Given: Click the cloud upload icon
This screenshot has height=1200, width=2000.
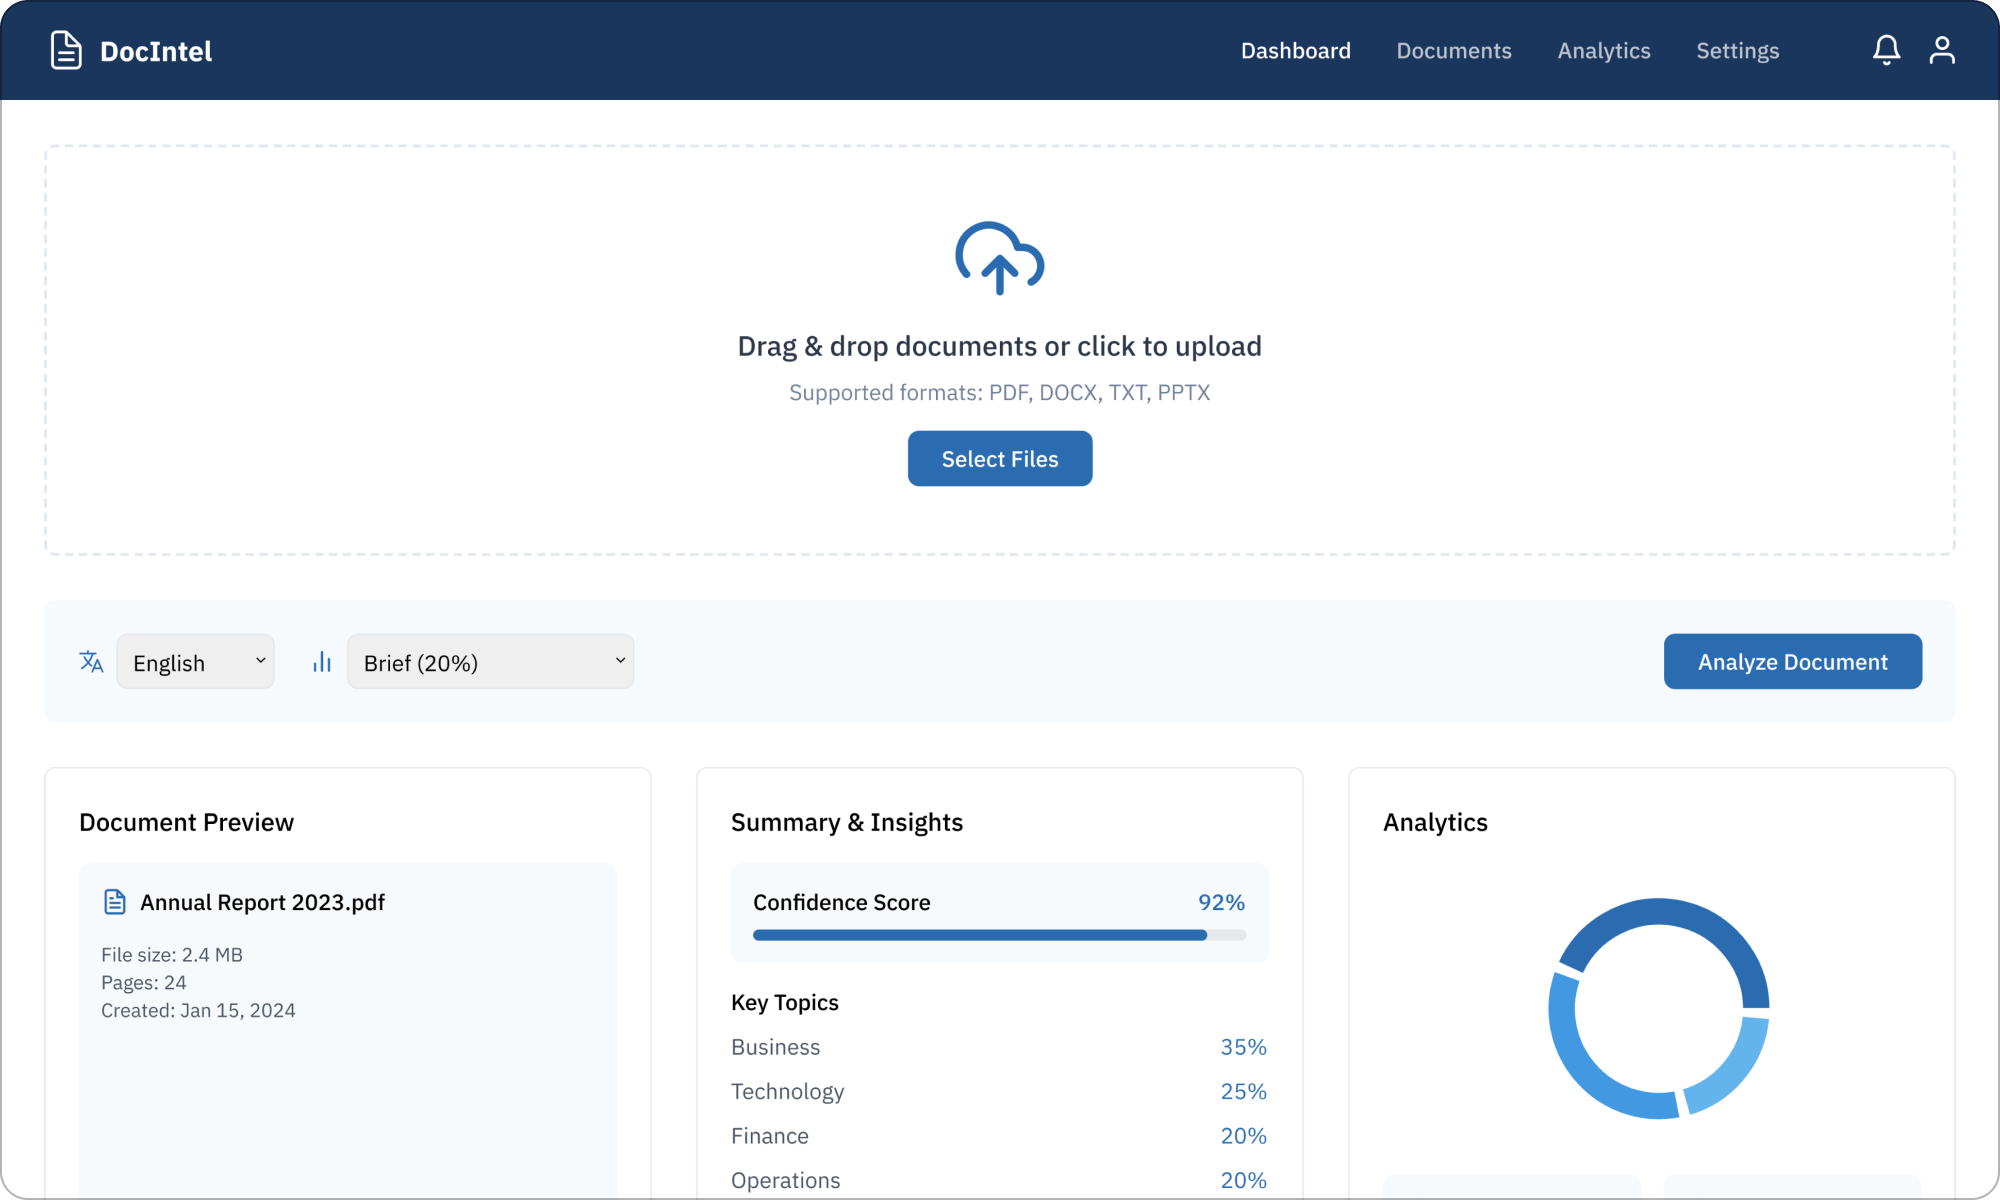Looking at the screenshot, I should (x=999, y=258).
